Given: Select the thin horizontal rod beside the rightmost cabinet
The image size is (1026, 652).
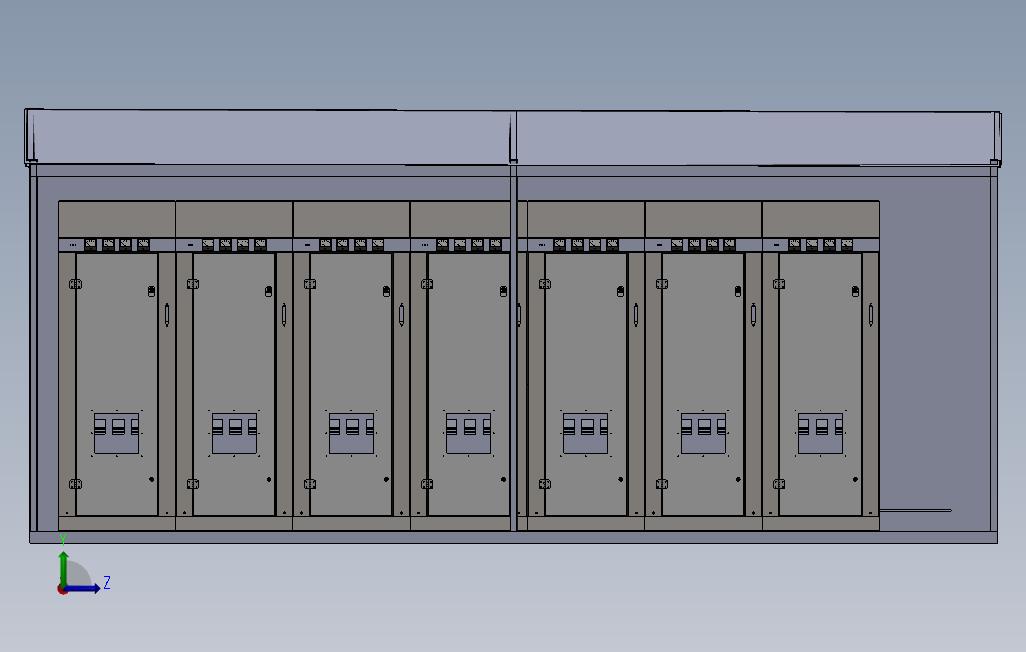Looking at the screenshot, I should pyautogui.click(x=915, y=510).
